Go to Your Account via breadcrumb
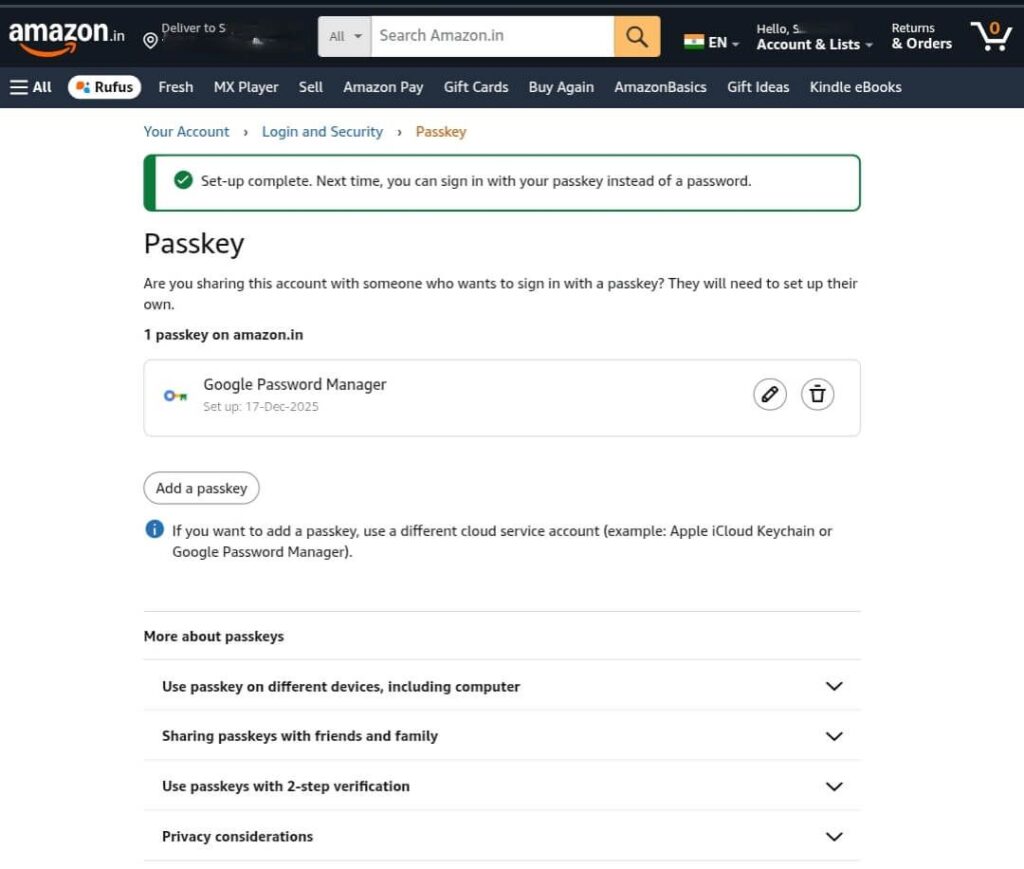The height and width of the screenshot is (869, 1024). pos(186,131)
